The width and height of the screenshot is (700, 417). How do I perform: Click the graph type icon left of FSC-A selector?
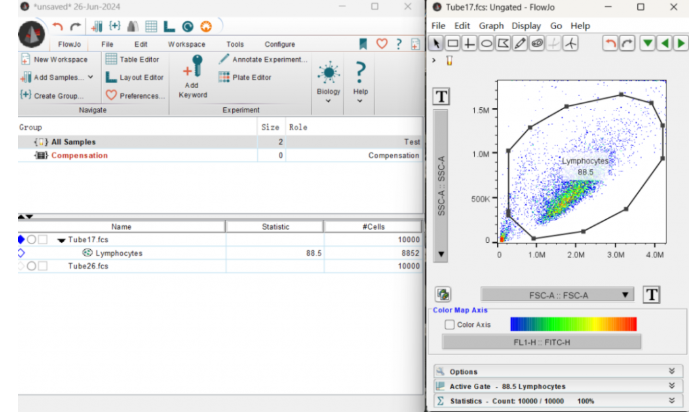tap(442, 294)
